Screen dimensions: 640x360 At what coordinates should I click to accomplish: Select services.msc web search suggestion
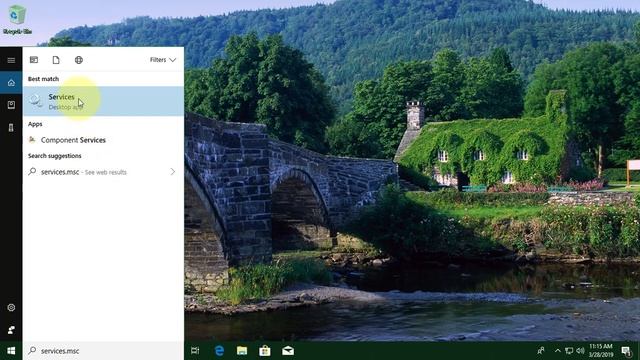point(103,172)
